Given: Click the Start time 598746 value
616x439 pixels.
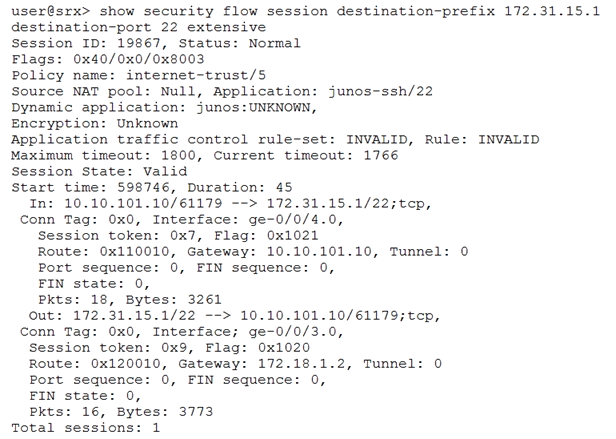Looking at the screenshot, I should [x=143, y=187].
